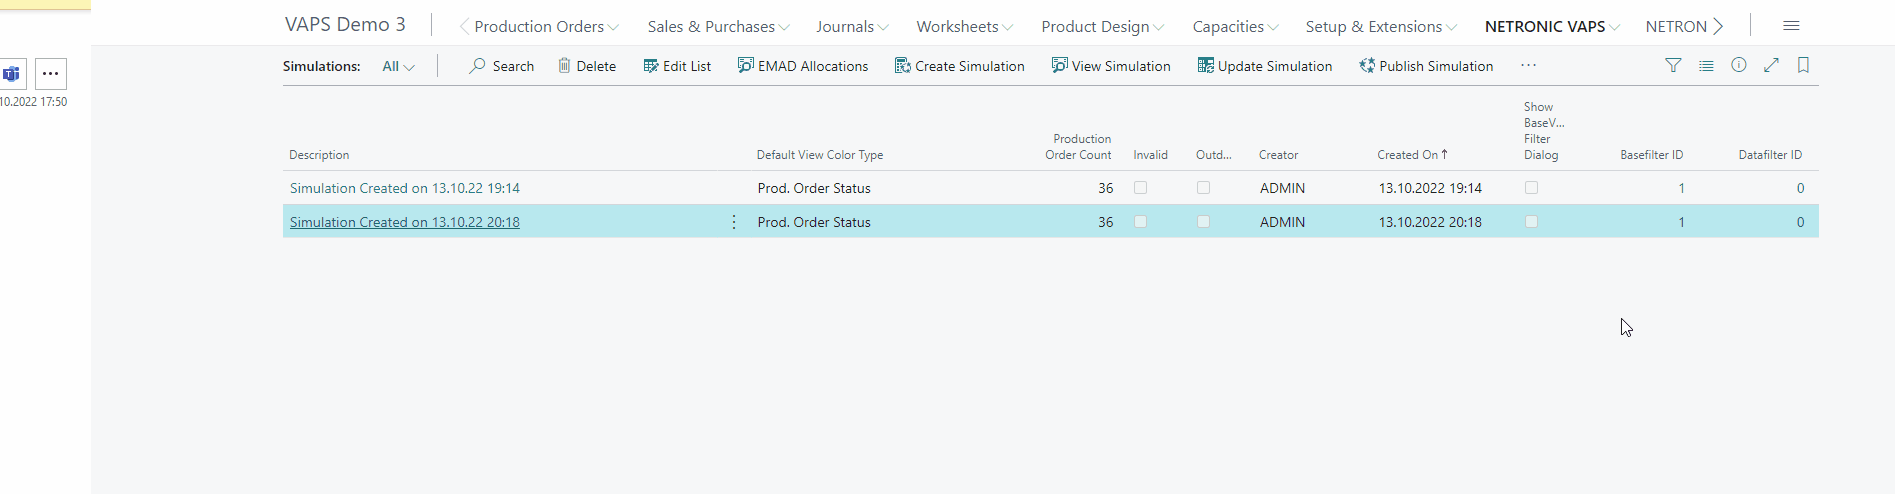
Task: Select ADMIN creator in 19:14 row
Action: point(1282,188)
